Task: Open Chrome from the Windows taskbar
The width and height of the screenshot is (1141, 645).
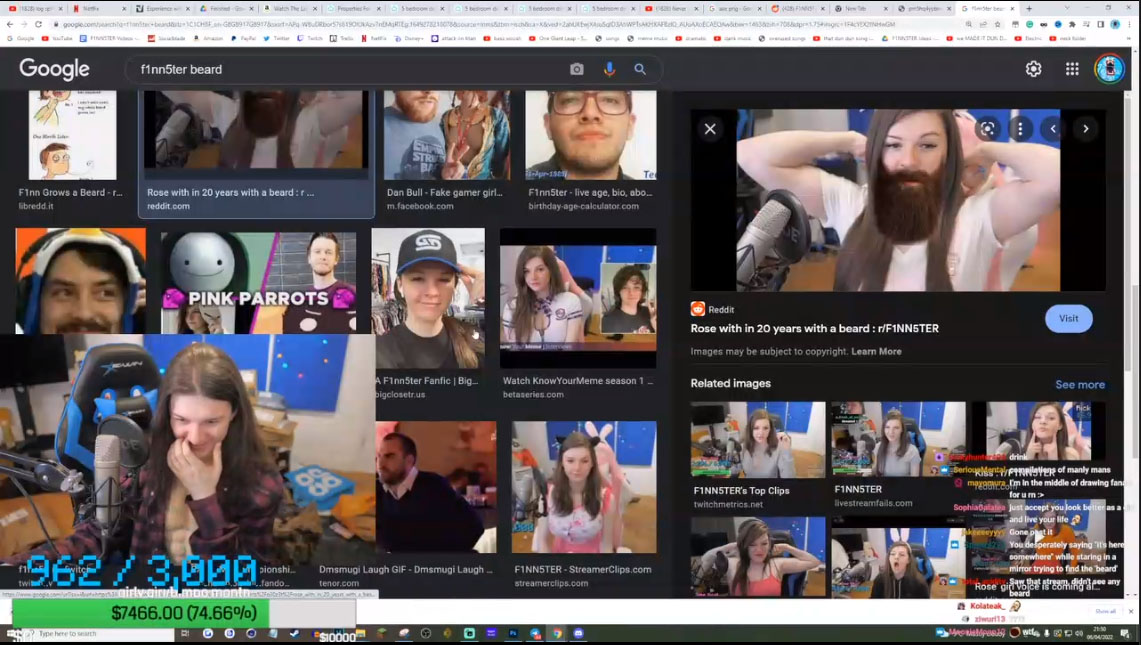Action: 557,633
